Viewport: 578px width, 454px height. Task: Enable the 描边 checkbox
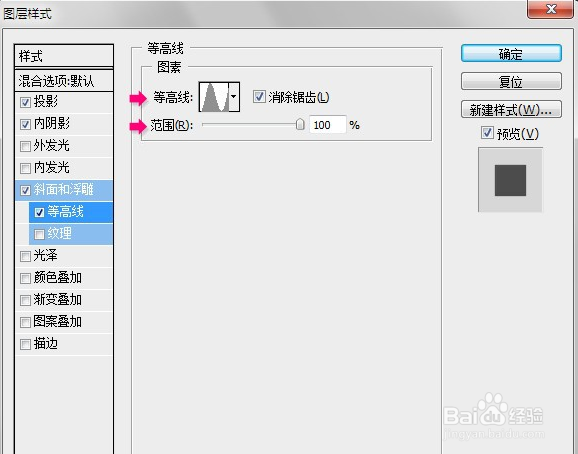click(x=25, y=345)
